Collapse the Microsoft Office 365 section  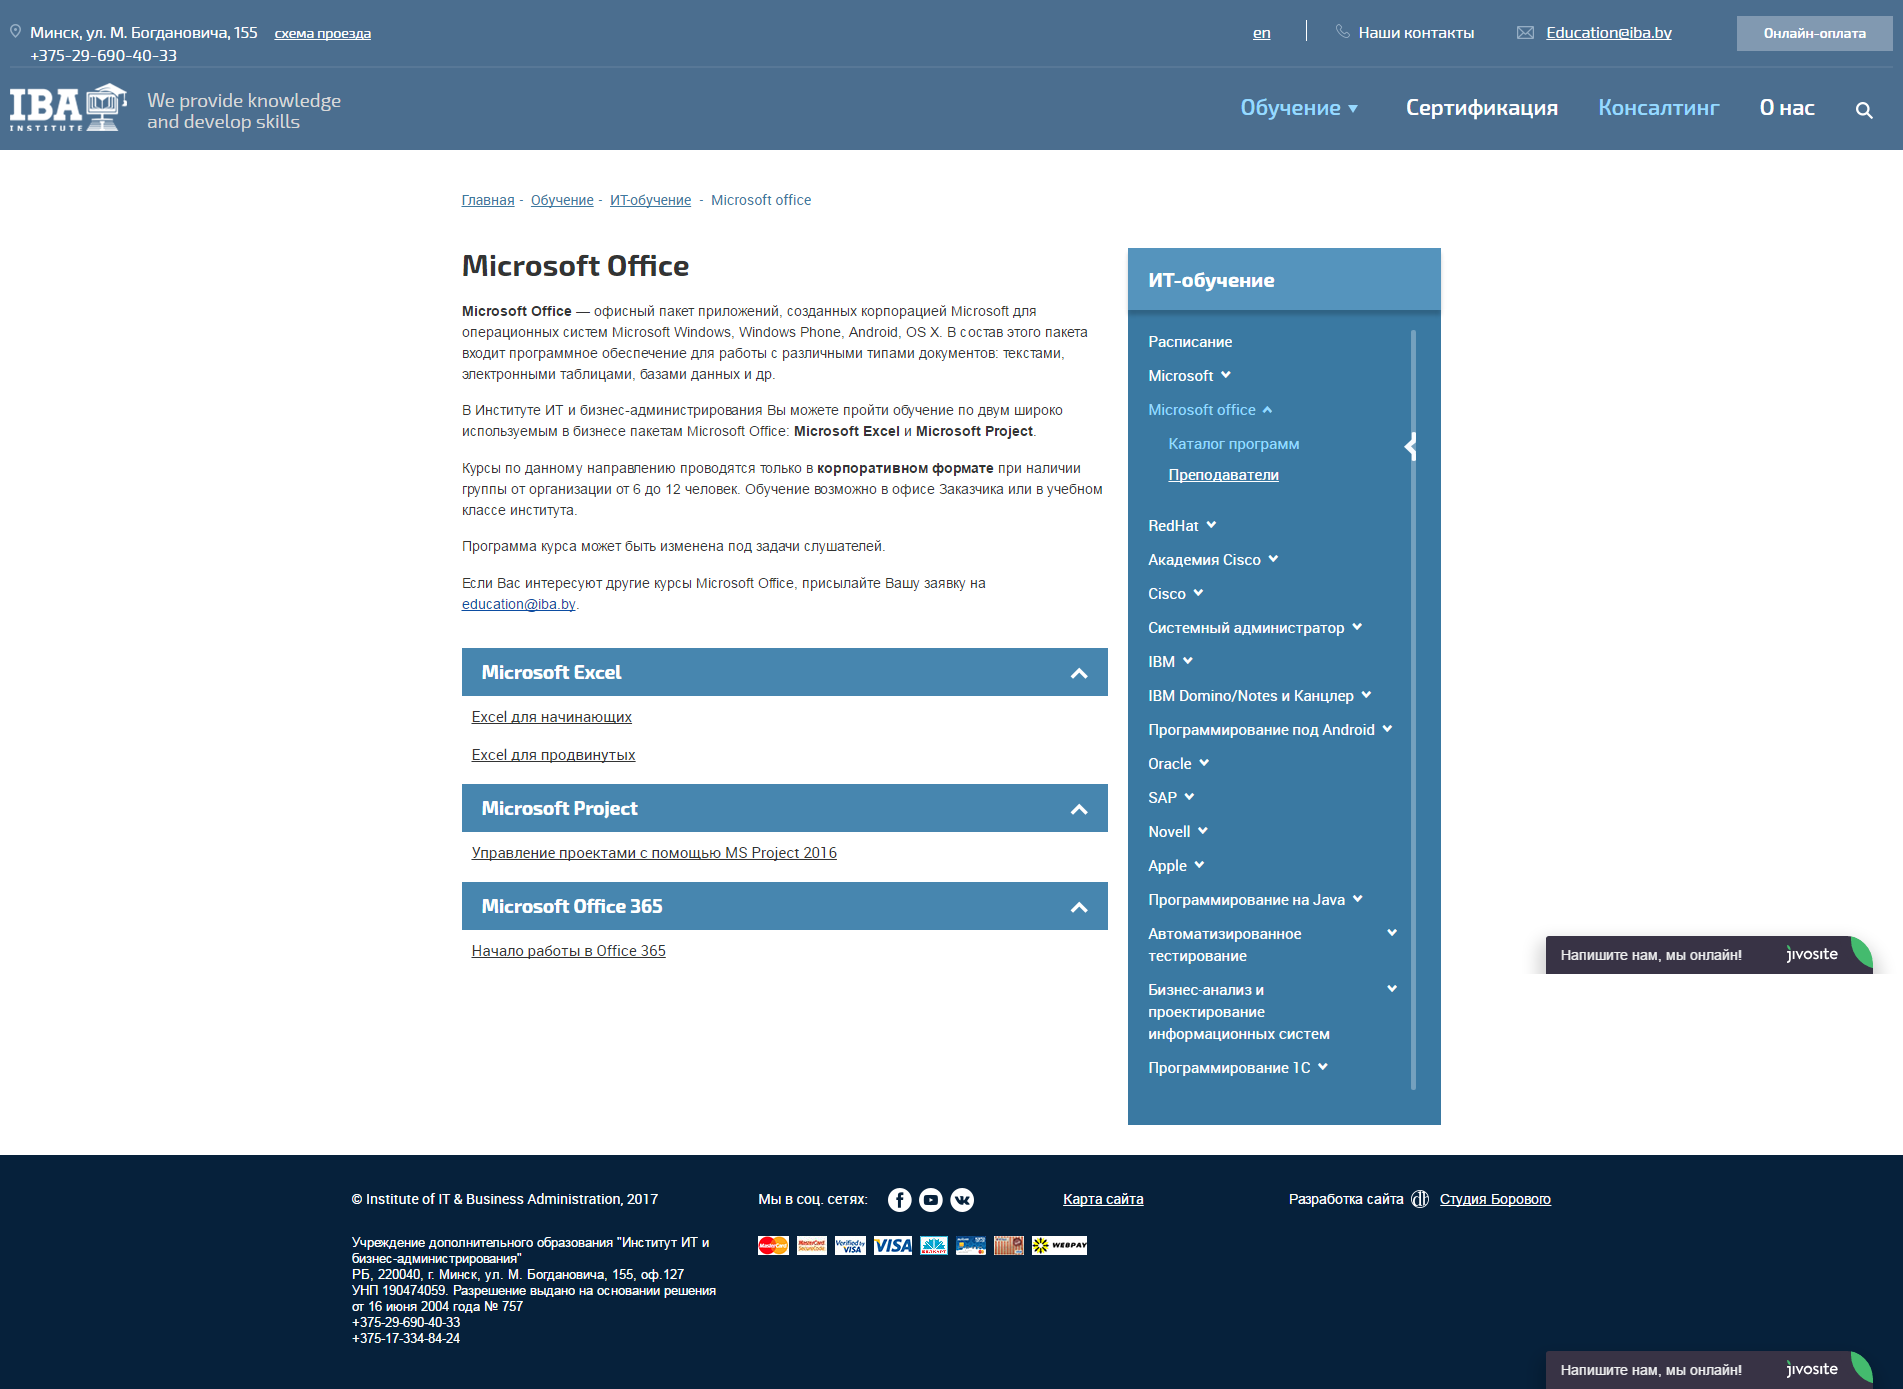(x=1079, y=907)
